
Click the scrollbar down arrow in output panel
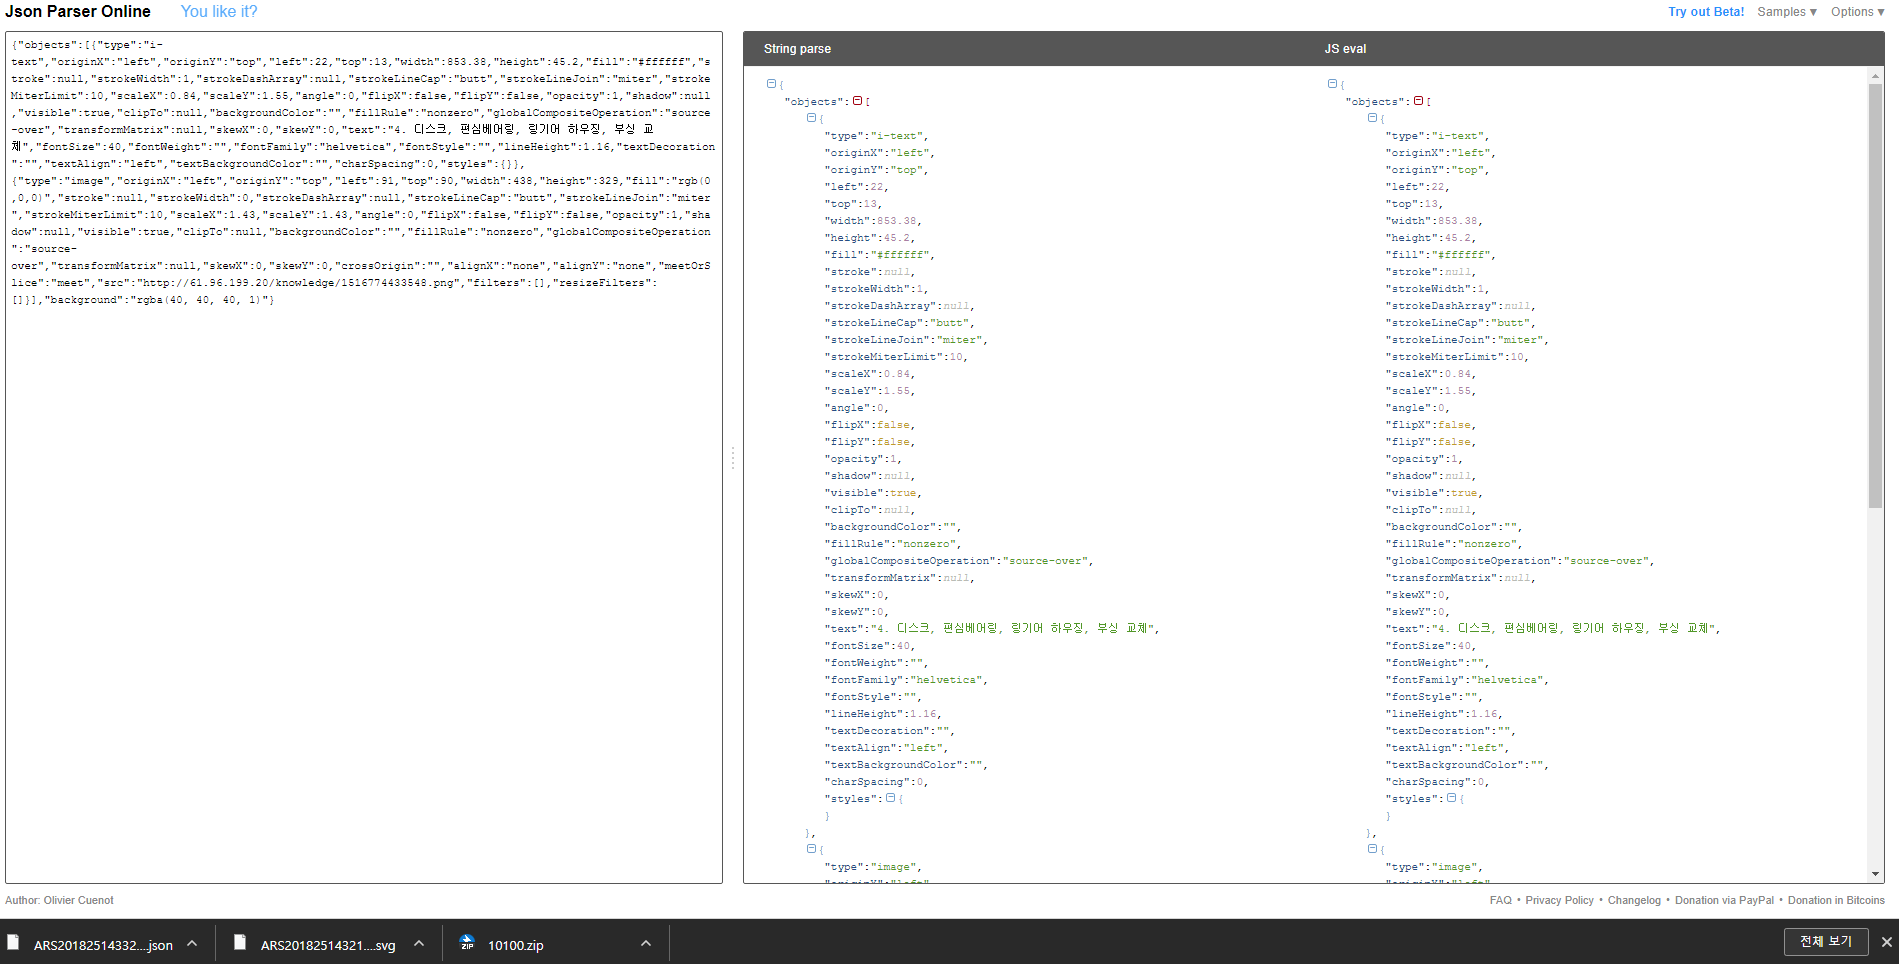(1875, 875)
